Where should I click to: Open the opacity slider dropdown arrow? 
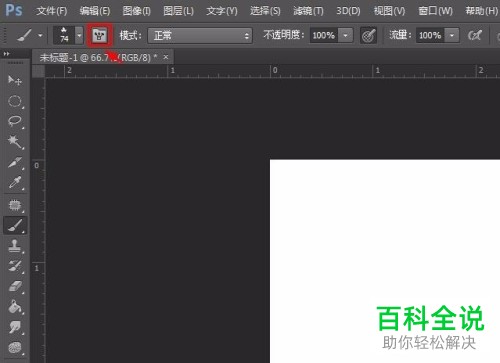point(346,35)
